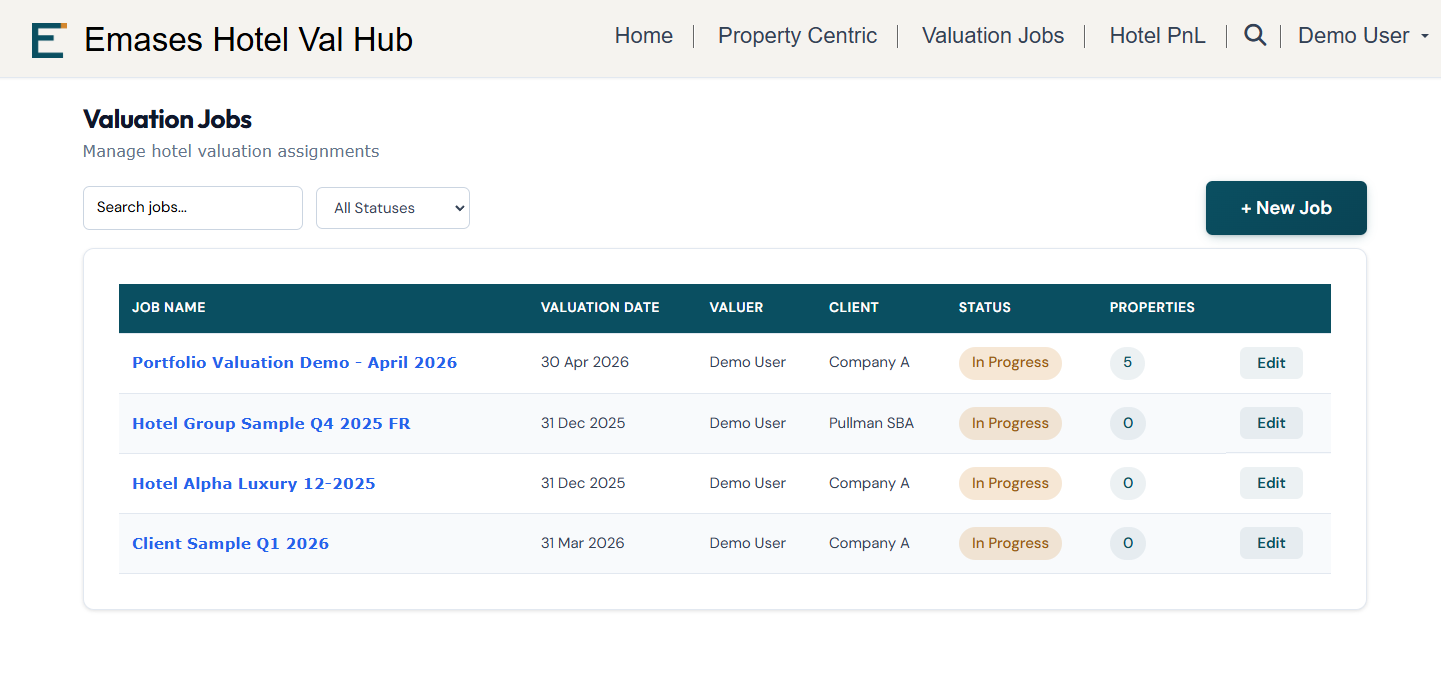Focus the Search jobs input field
1441x700 pixels.
[193, 208]
